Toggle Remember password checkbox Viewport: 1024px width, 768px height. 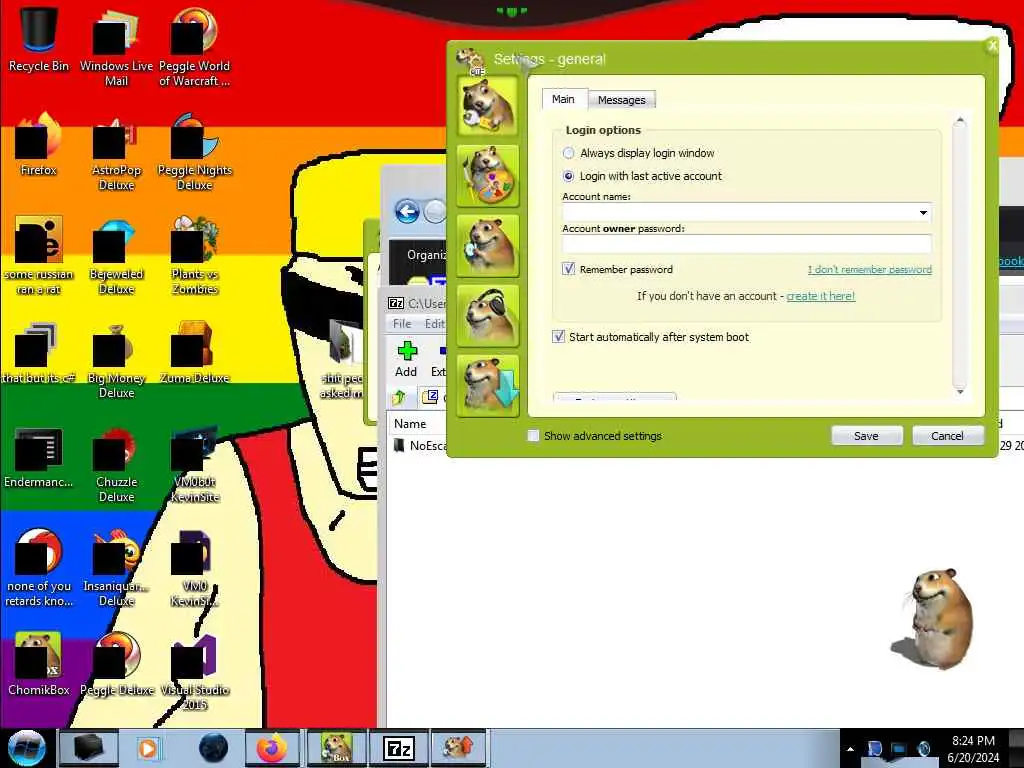(568, 269)
